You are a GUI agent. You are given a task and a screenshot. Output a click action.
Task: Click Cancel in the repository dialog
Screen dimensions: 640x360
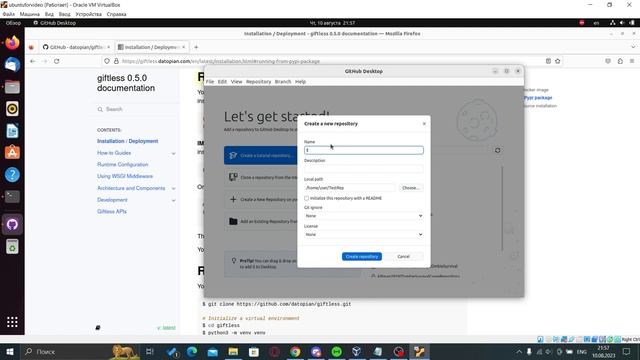pos(403,256)
